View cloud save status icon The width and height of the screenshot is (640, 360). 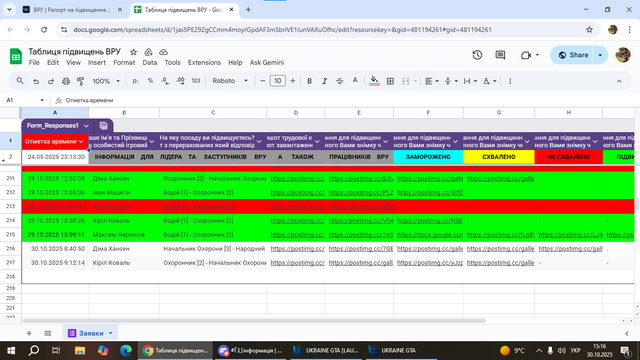(163, 52)
